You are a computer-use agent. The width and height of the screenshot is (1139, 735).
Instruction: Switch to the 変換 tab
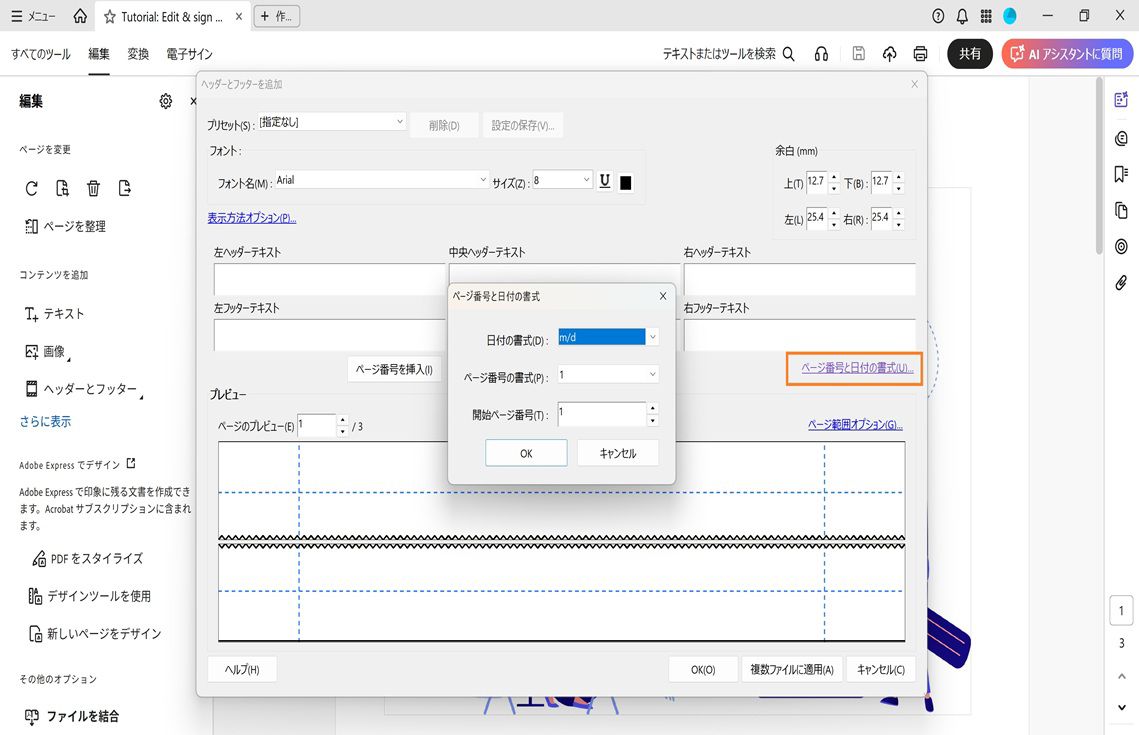(x=138, y=54)
